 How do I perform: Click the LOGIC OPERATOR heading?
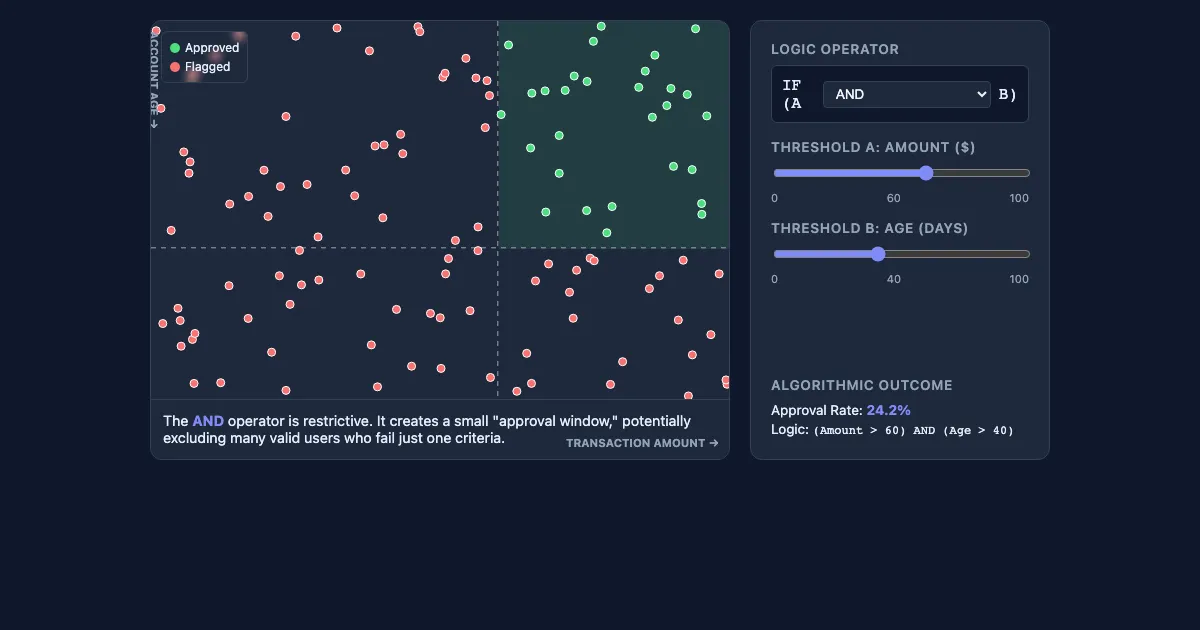[835, 49]
